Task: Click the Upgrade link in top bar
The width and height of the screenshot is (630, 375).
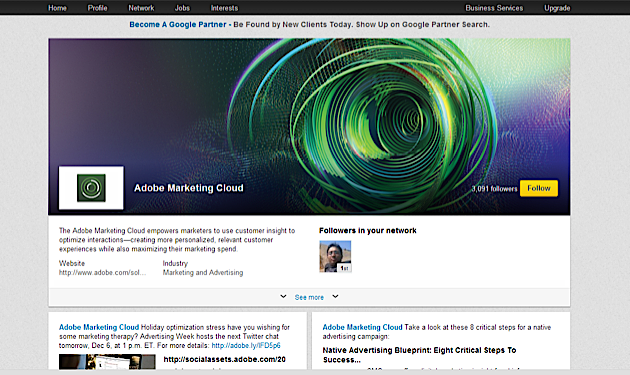Action: coord(557,8)
